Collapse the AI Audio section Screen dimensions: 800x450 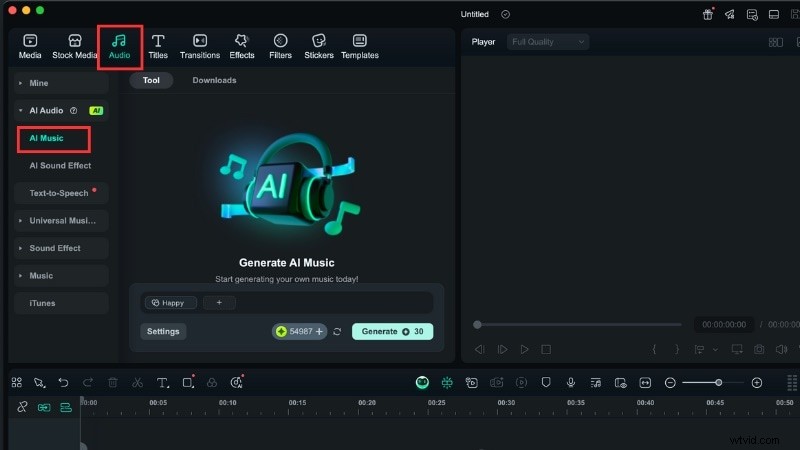(x=20, y=111)
